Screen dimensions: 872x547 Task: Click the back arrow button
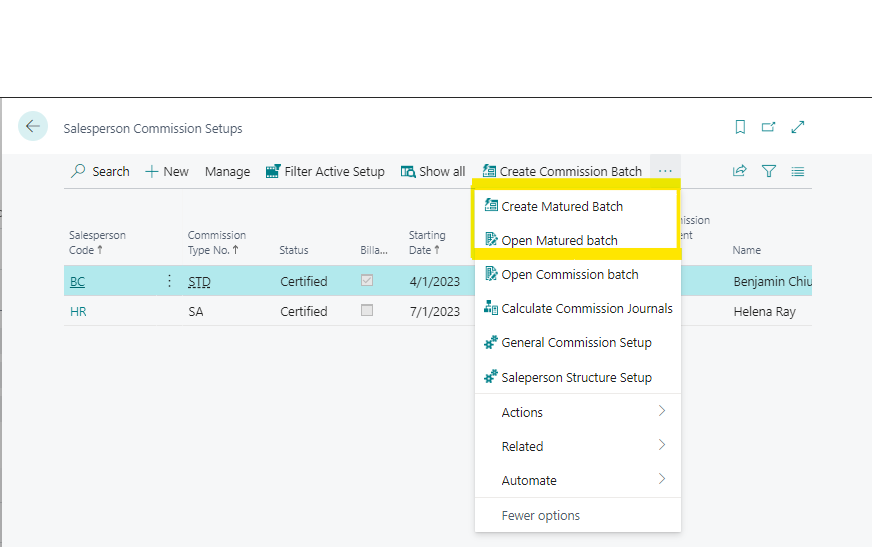click(33, 126)
